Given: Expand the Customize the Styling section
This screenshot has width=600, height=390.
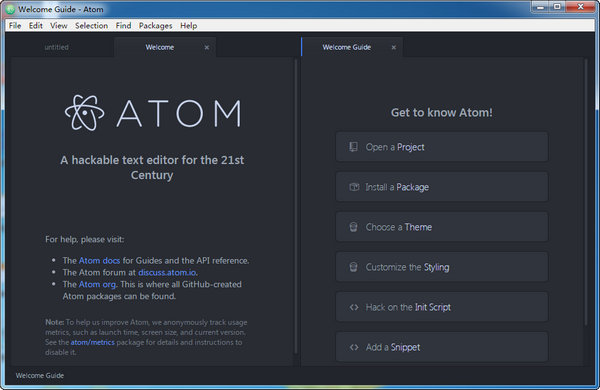Looking at the screenshot, I should coord(442,267).
